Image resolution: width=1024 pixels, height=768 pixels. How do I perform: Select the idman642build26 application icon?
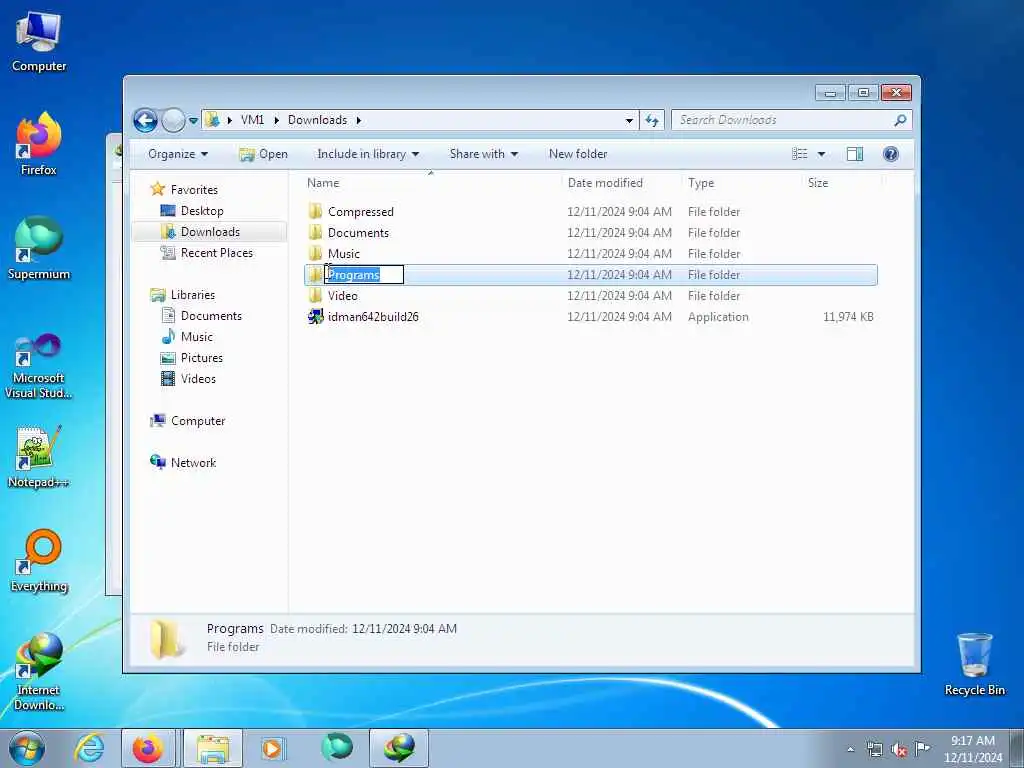(x=315, y=317)
